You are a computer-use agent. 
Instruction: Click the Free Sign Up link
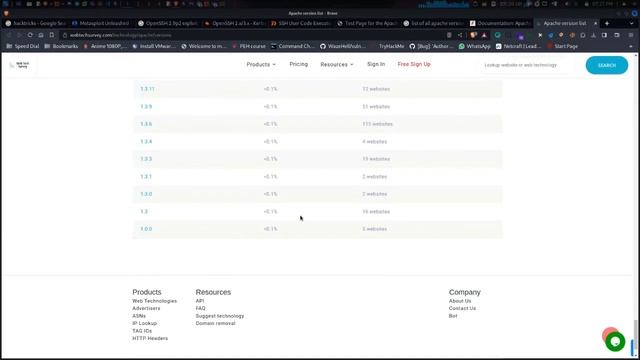click(x=414, y=64)
